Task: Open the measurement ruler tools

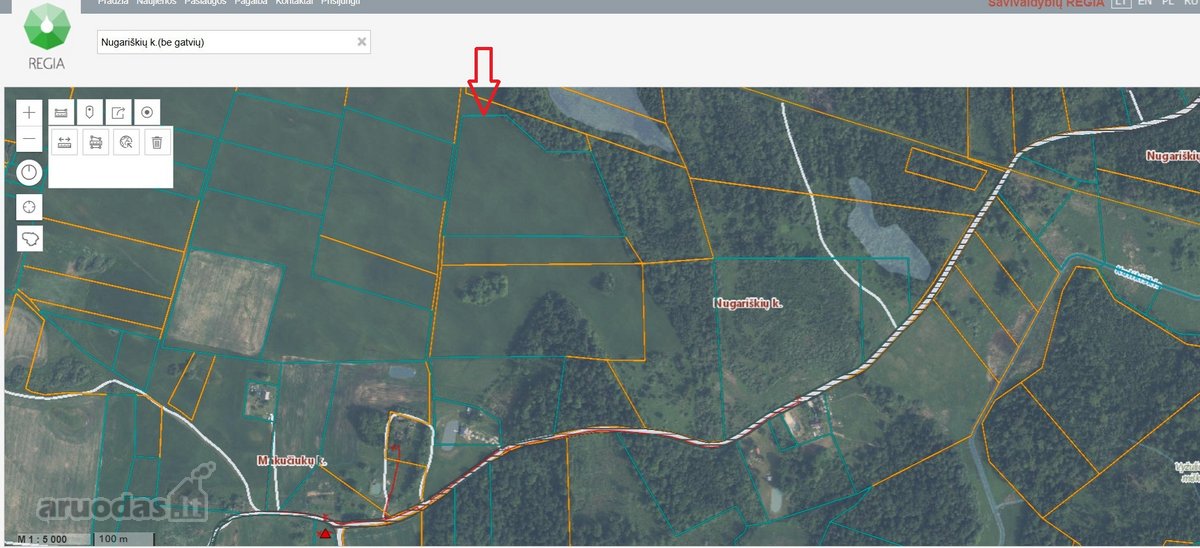Action: click(60, 112)
